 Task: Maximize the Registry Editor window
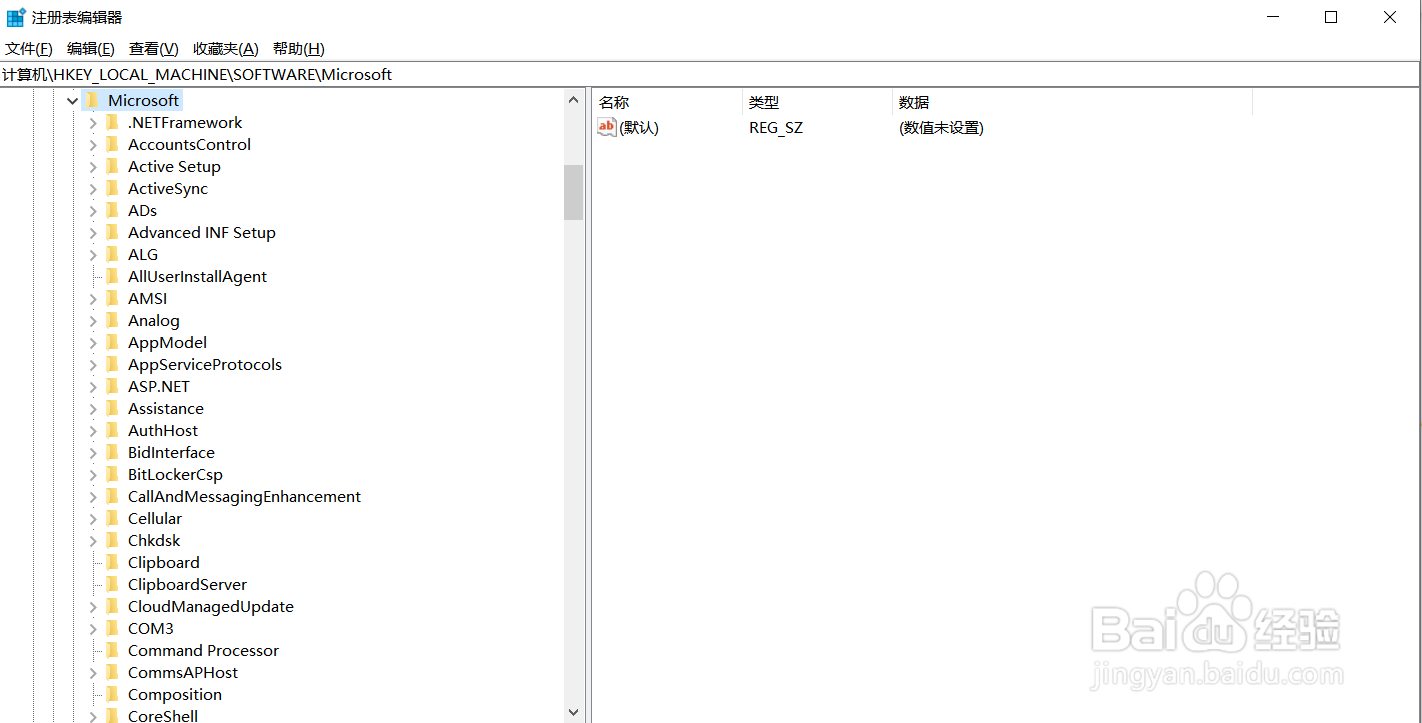1331,17
